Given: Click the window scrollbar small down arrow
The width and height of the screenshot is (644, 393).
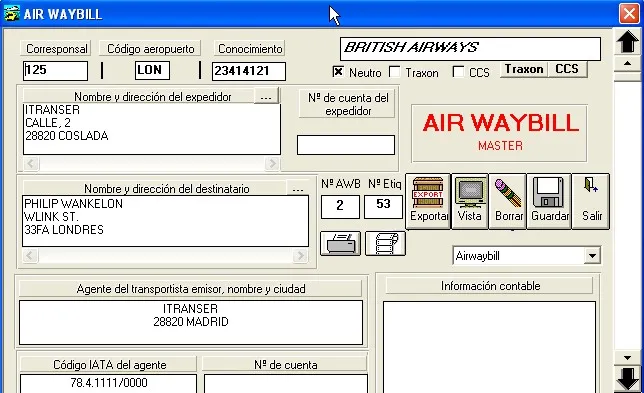Looking at the screenshot, I should (627, 358).
